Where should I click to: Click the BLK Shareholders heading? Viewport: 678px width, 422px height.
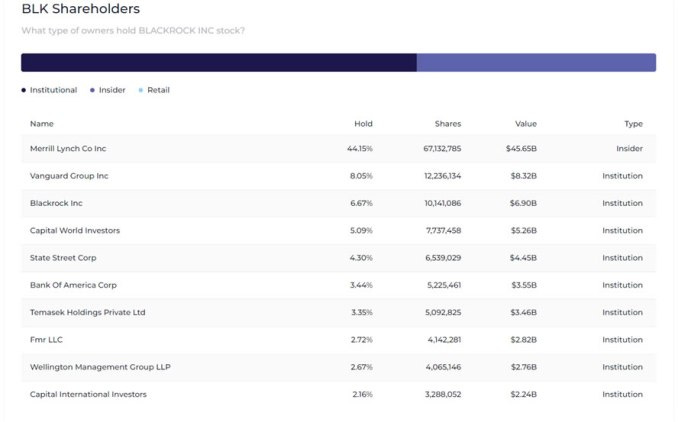click(81, 9)
